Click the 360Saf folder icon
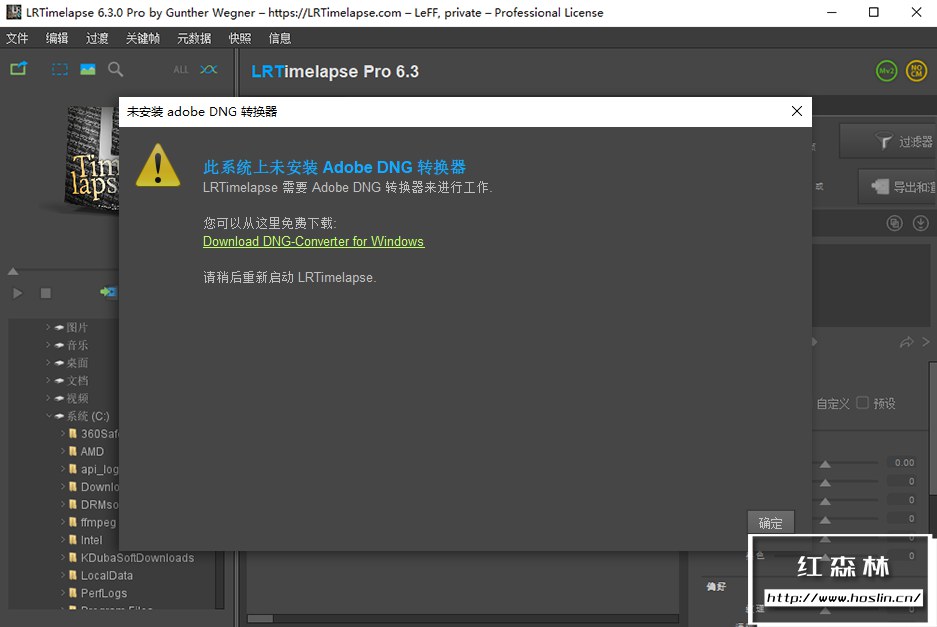The height and width of the screenshot is (627, 937). [73, 433]
